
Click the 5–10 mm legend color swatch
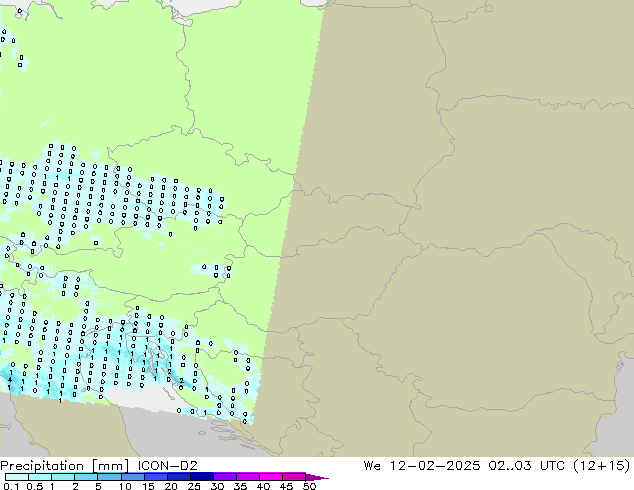(109, 477)
